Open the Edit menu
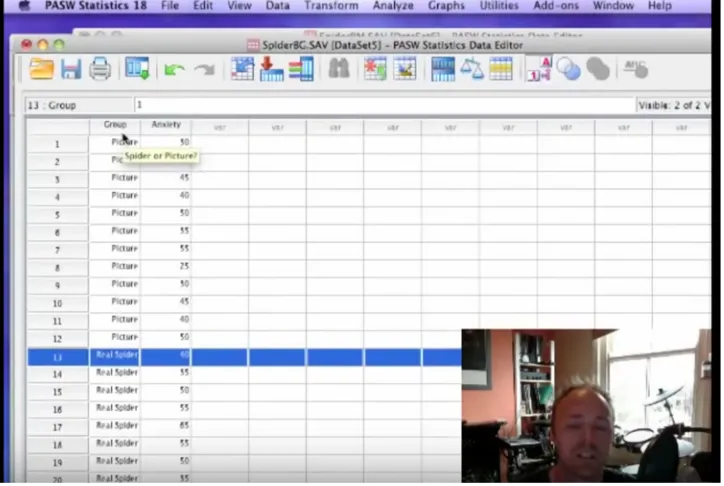724x486 pixels. [203, 6]
